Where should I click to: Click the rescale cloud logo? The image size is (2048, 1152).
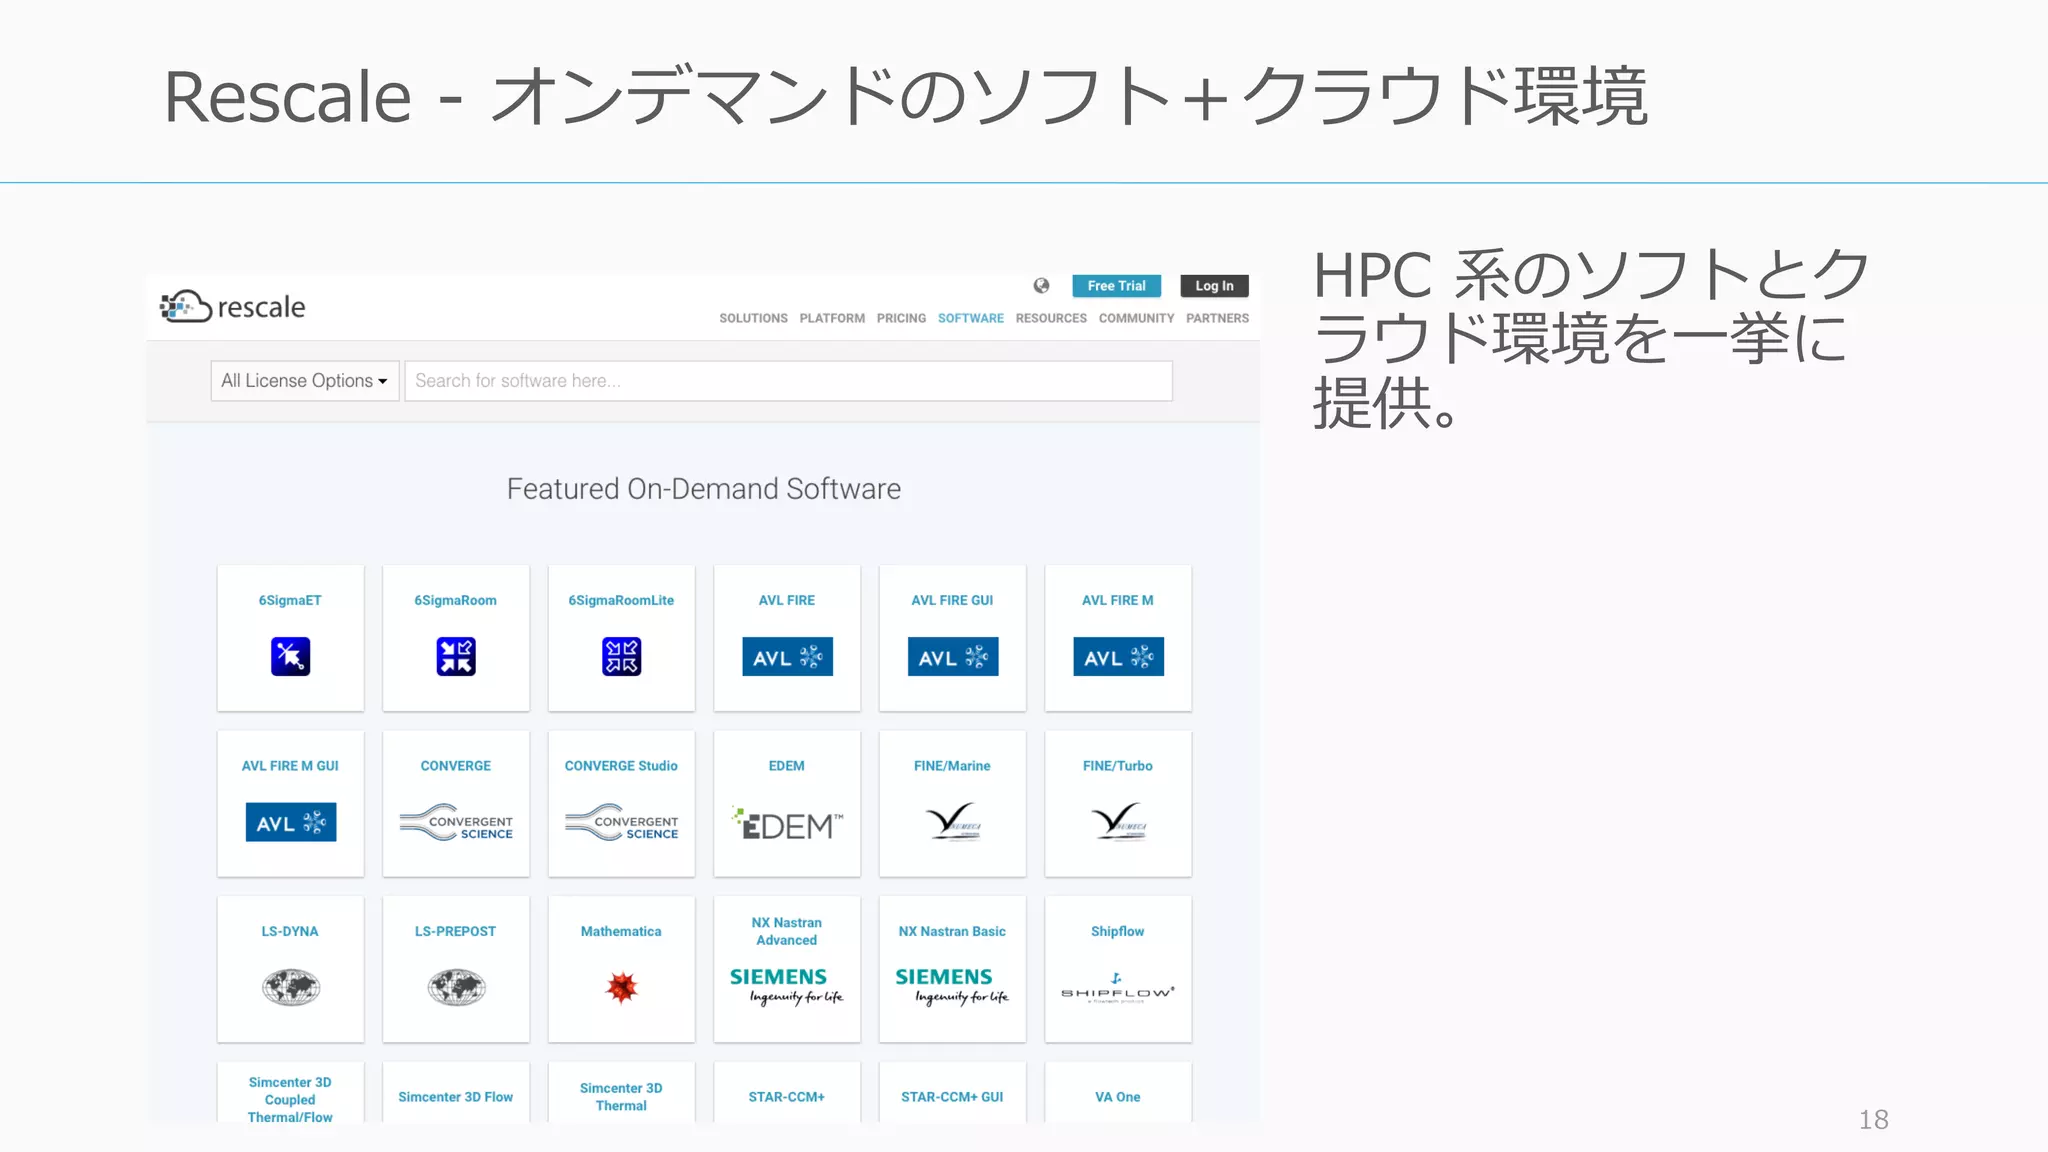233,306
